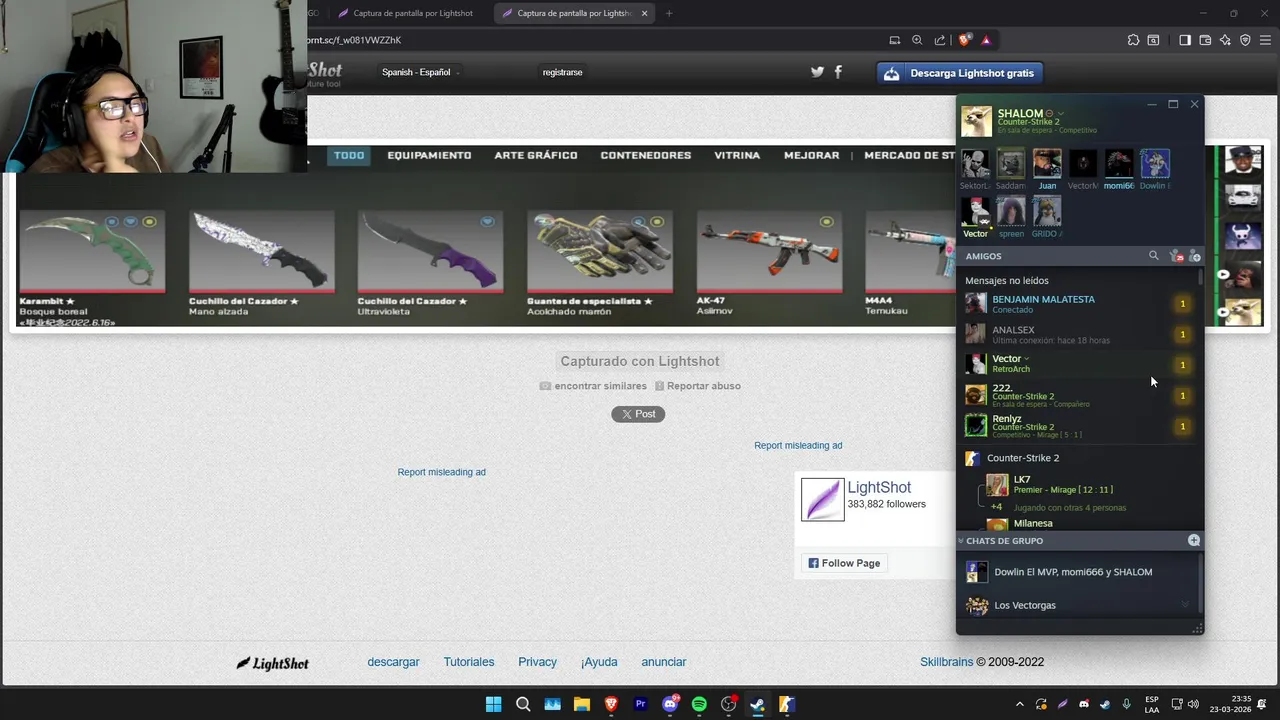Click the share page icon in address bar

[940, 40]
